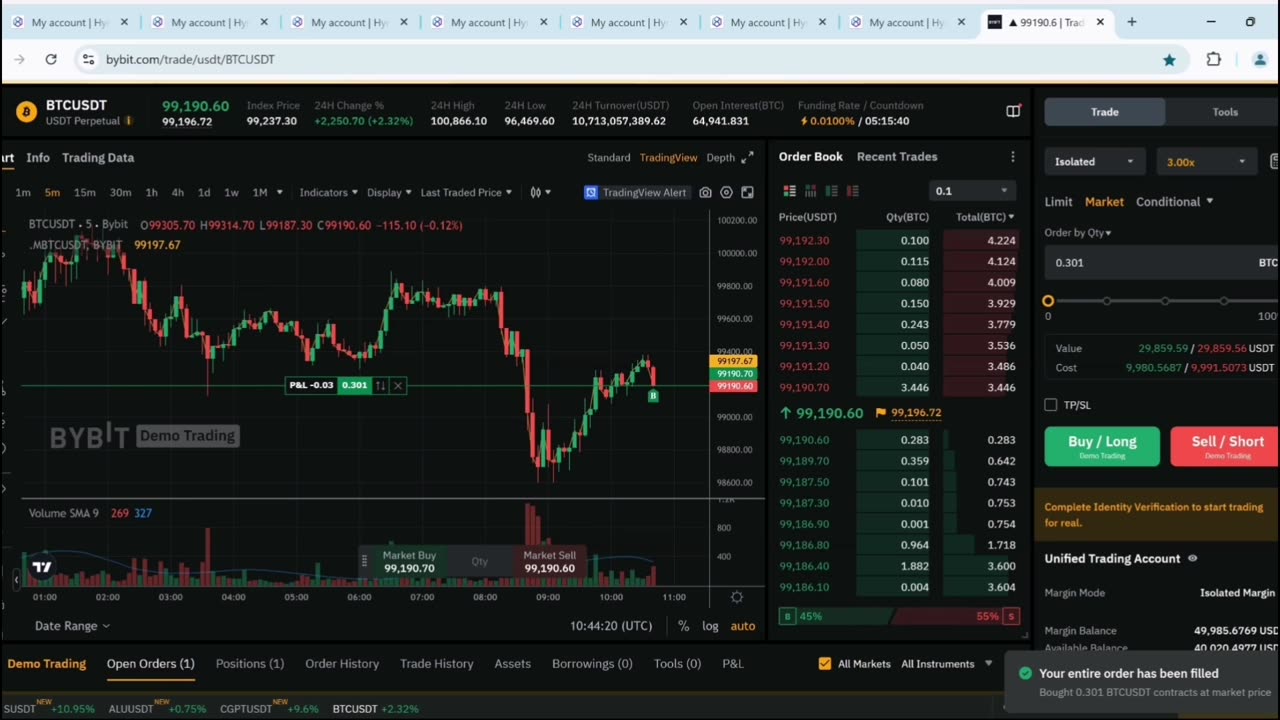
Task: Click the mark price flag icon
Action: click(x=881, y=412)
